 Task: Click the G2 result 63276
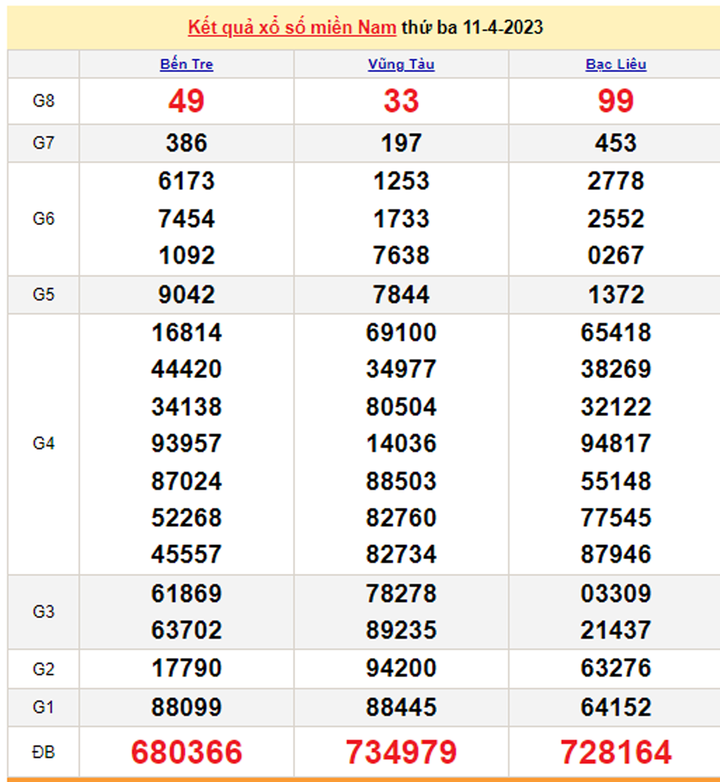pos(615,667)
